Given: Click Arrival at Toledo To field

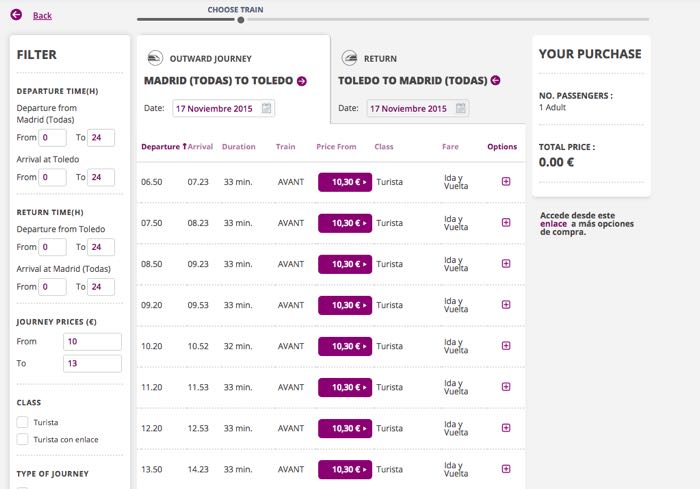Looking at the screenshot, I should [x=101, y=177].
